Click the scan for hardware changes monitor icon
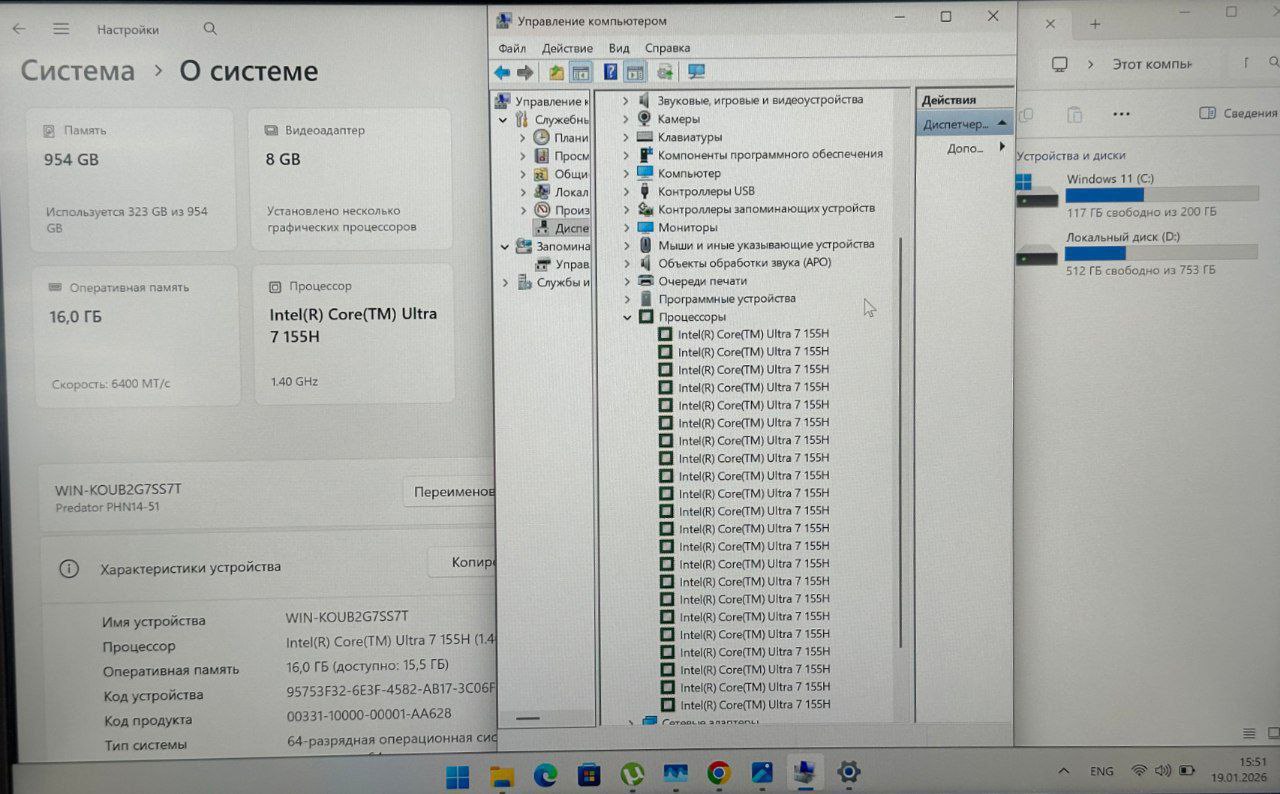Image resolution: width=1280 pixels, height=794 pixels. pos(697,72)
